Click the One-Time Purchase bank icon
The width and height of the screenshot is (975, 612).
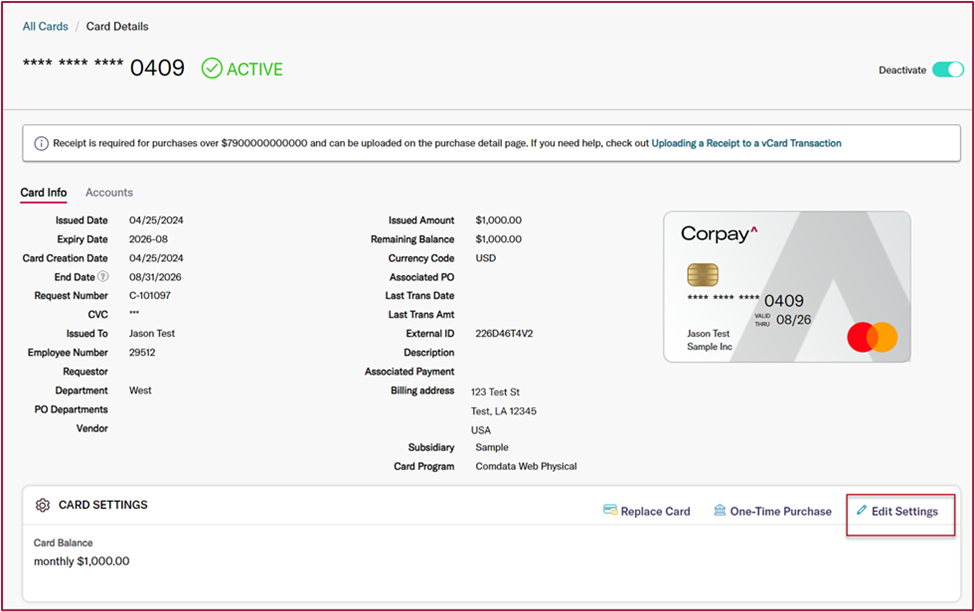[x=719, y=510]
